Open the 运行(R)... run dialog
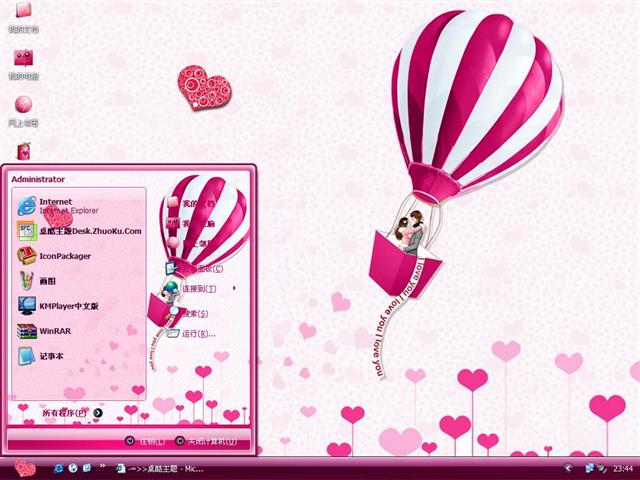Screen dimensions: 640x480 [192, 333]
